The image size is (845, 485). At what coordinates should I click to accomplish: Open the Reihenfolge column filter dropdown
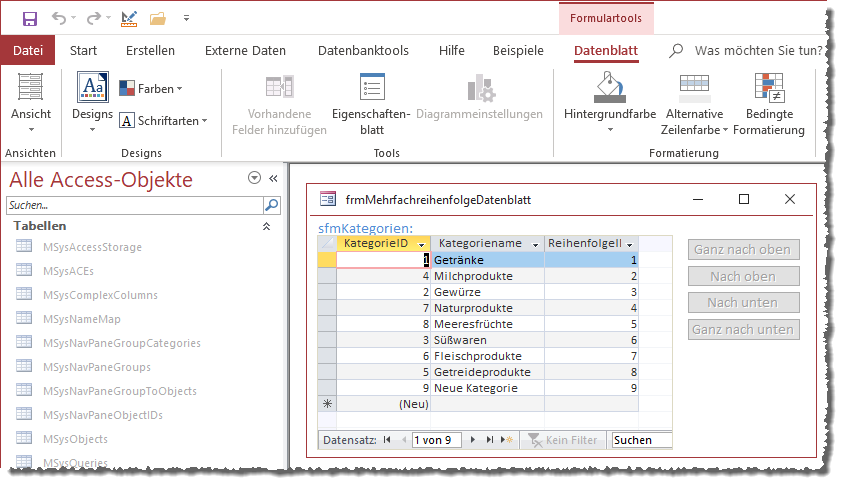[x=629, y=245]
